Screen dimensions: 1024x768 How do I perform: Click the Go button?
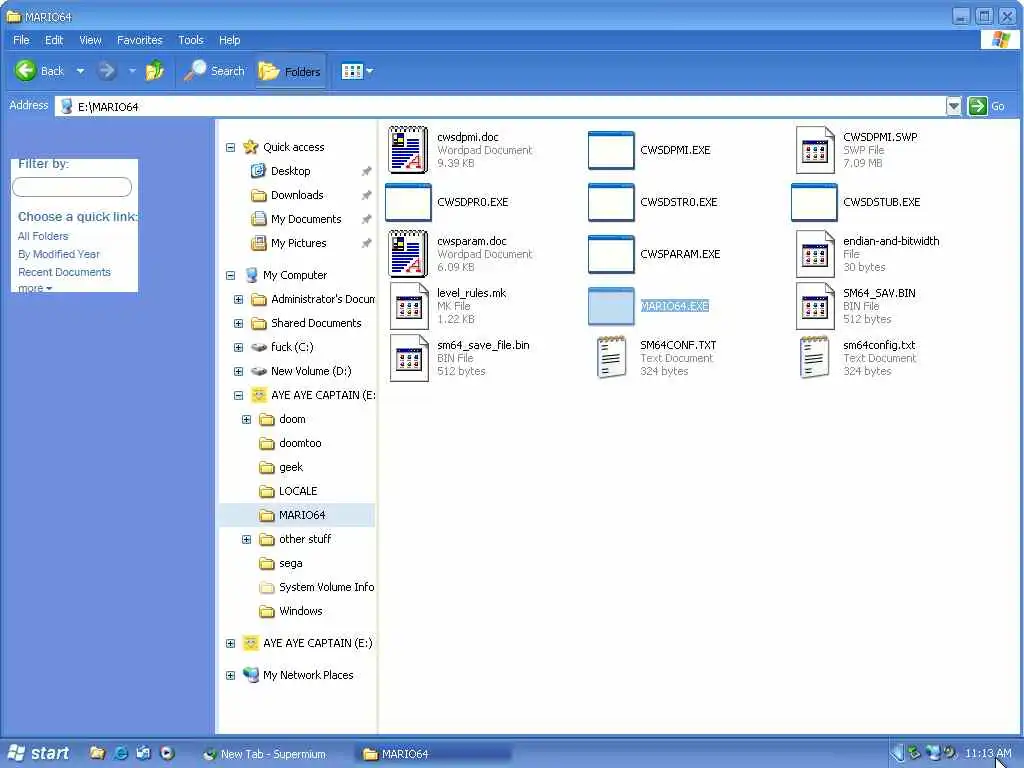(986, 106)
